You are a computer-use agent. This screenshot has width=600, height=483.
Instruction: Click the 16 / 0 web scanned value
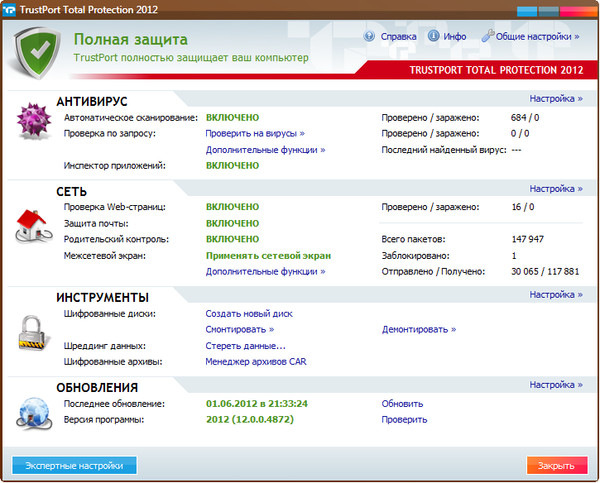tap(523, 207)
